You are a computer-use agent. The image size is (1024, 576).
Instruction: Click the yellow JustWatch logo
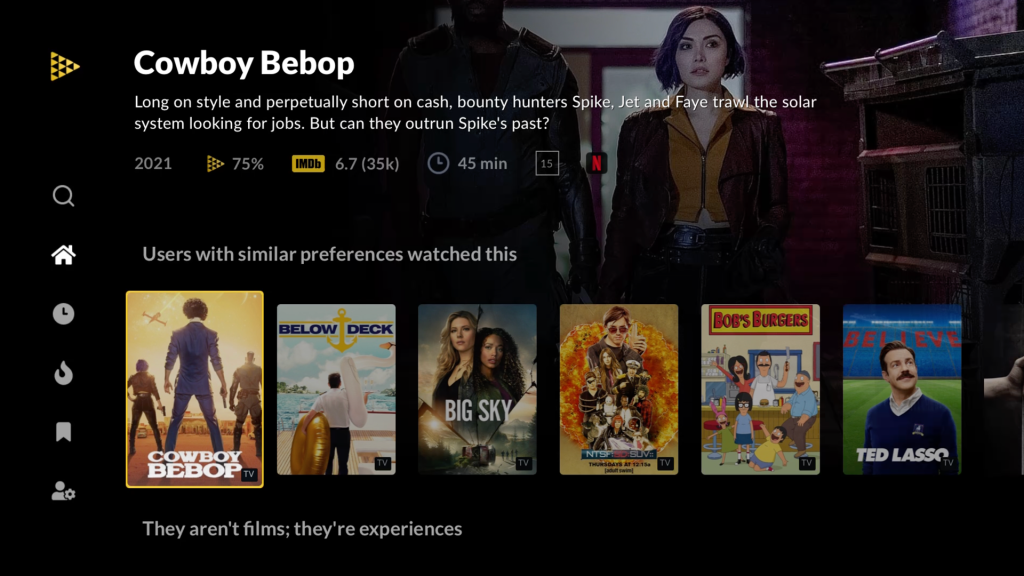coord(65,66)
